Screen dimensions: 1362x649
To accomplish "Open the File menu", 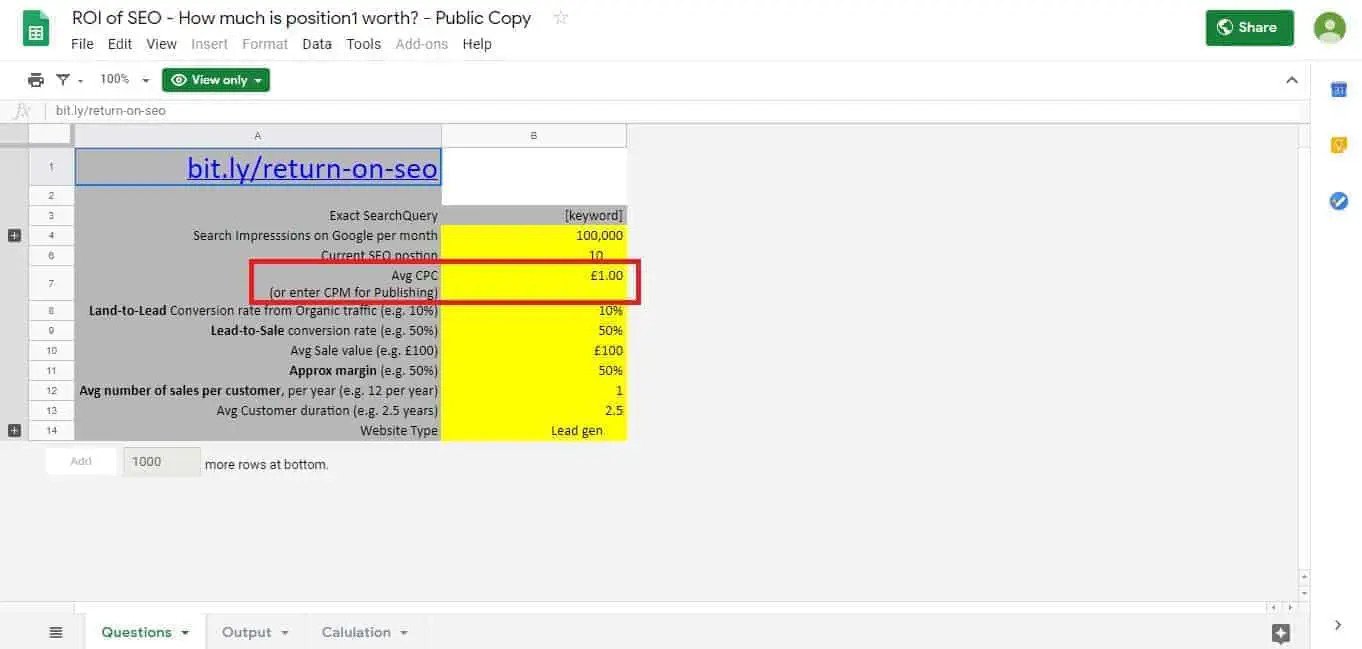I will pyautogui.click(x=82, y=44).
